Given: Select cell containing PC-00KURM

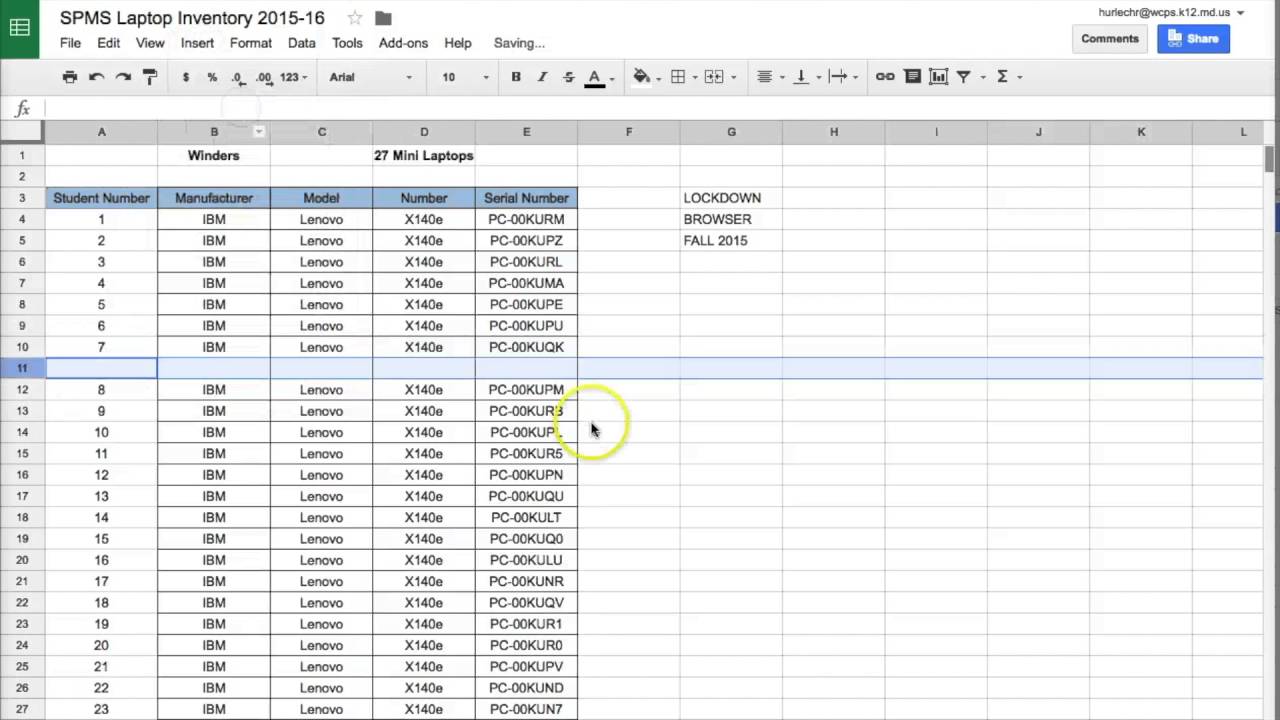Looking at the screenshot, I should 526,219.
